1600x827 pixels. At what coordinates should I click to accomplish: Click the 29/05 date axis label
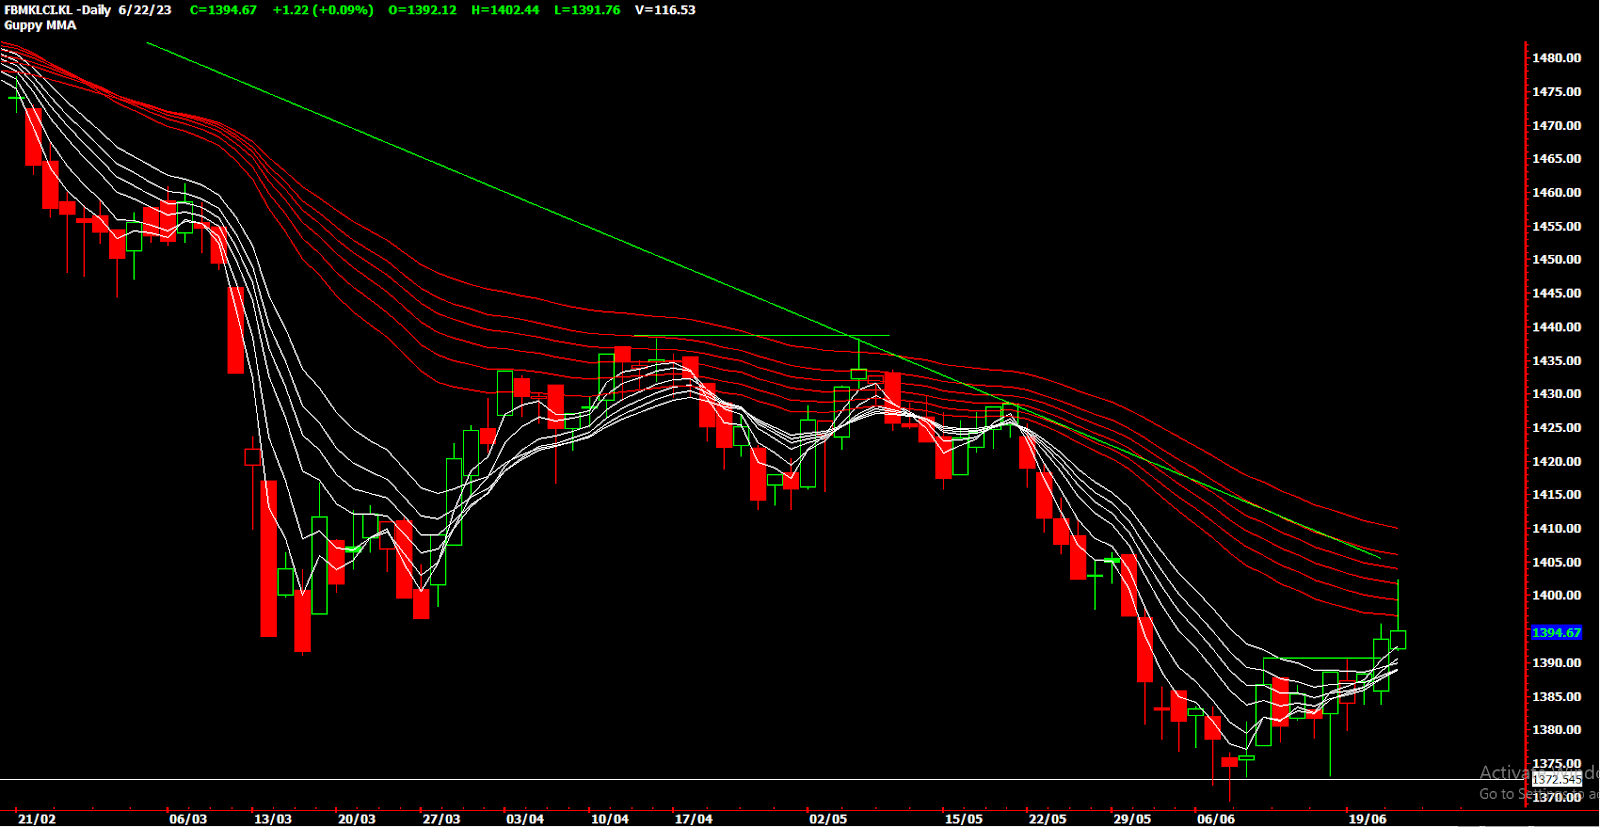pos(1132,819)
